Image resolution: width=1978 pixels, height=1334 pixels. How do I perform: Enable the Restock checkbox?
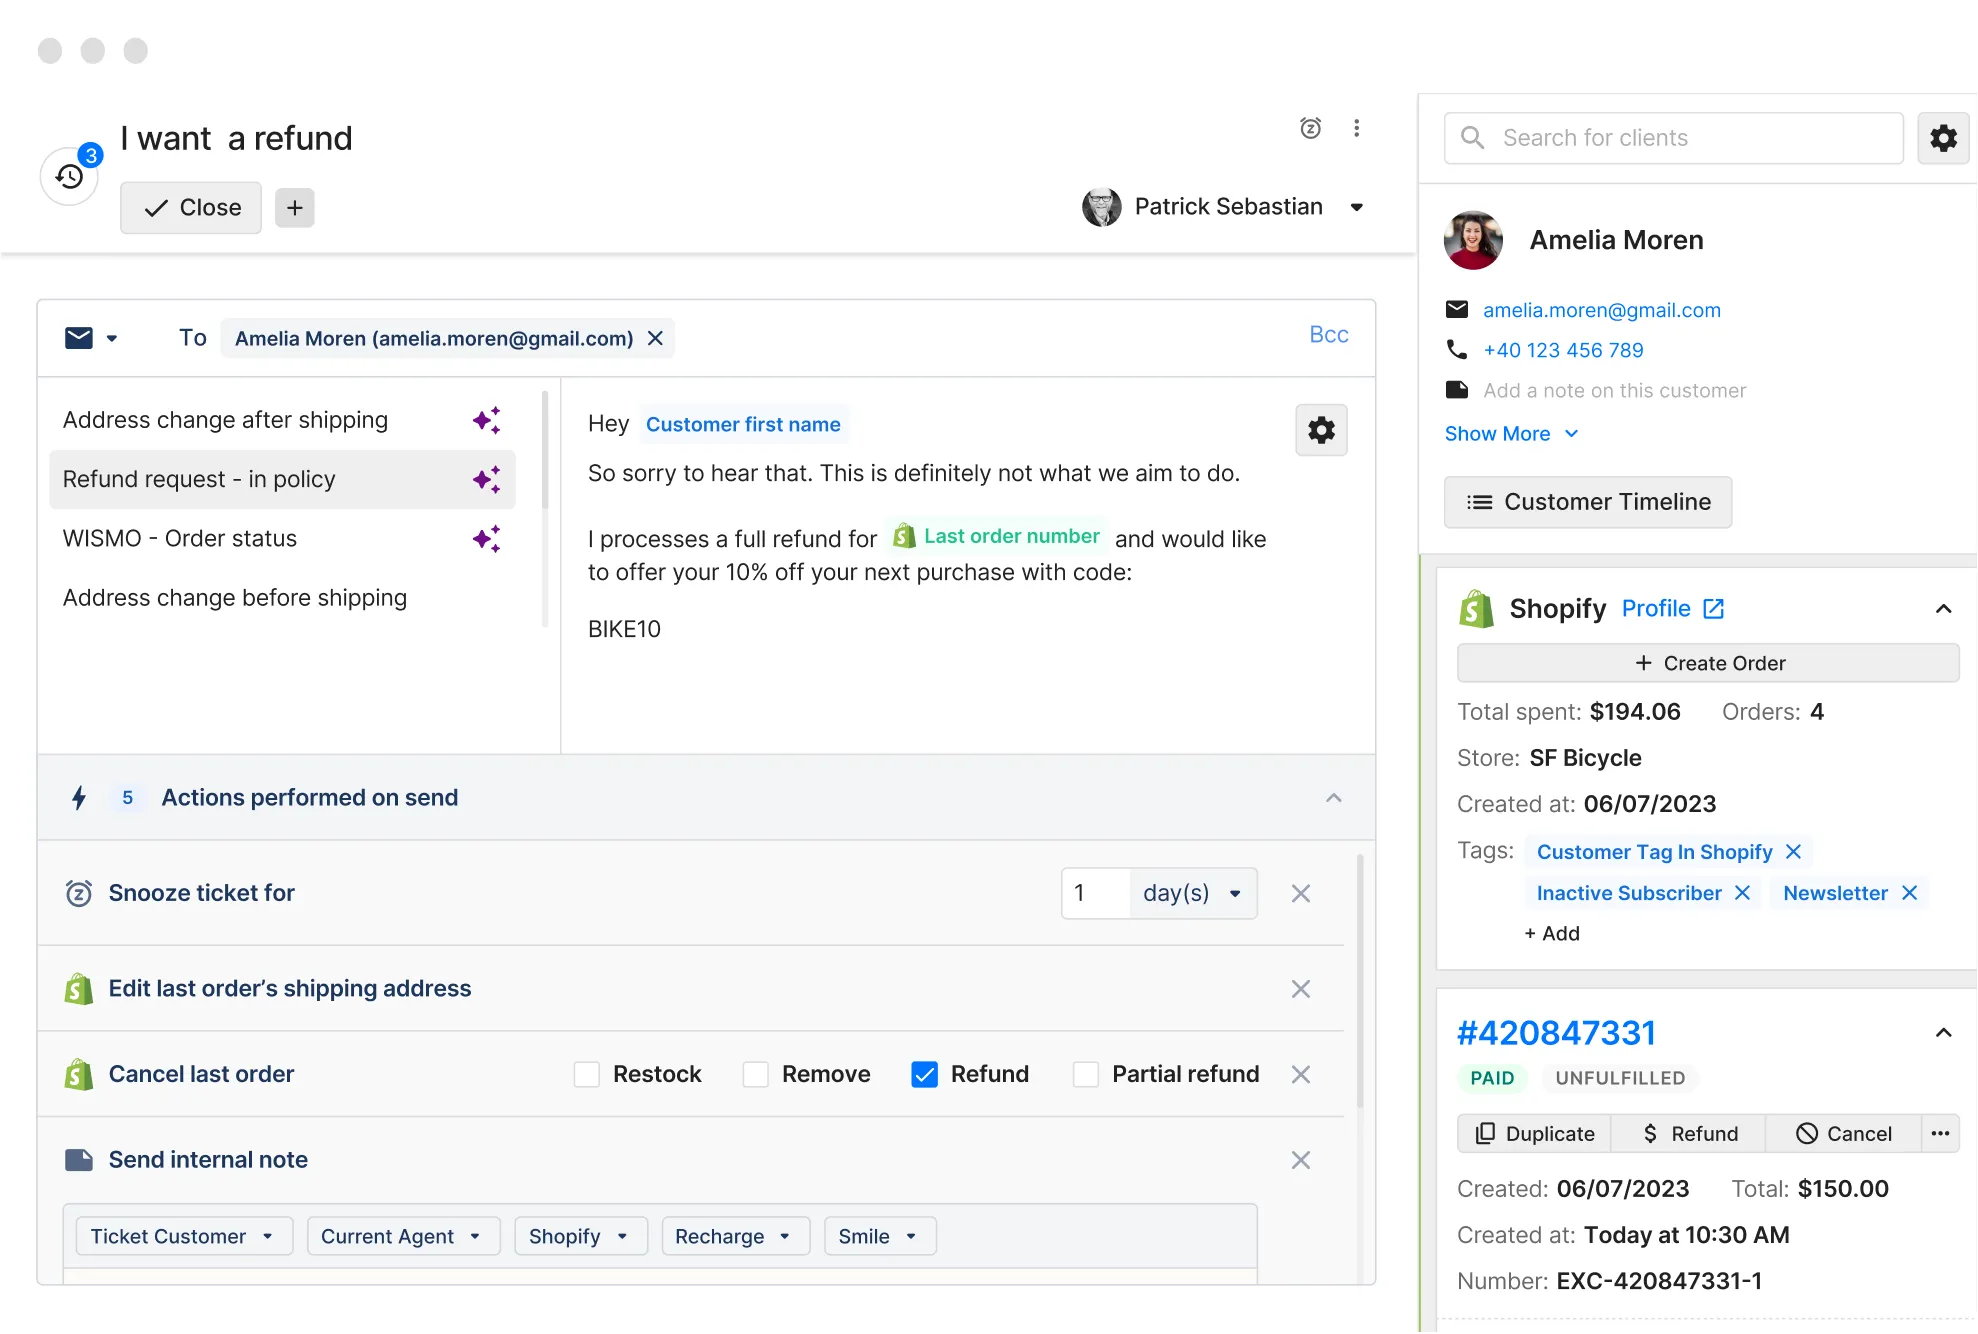click(x=587, y=1074)
